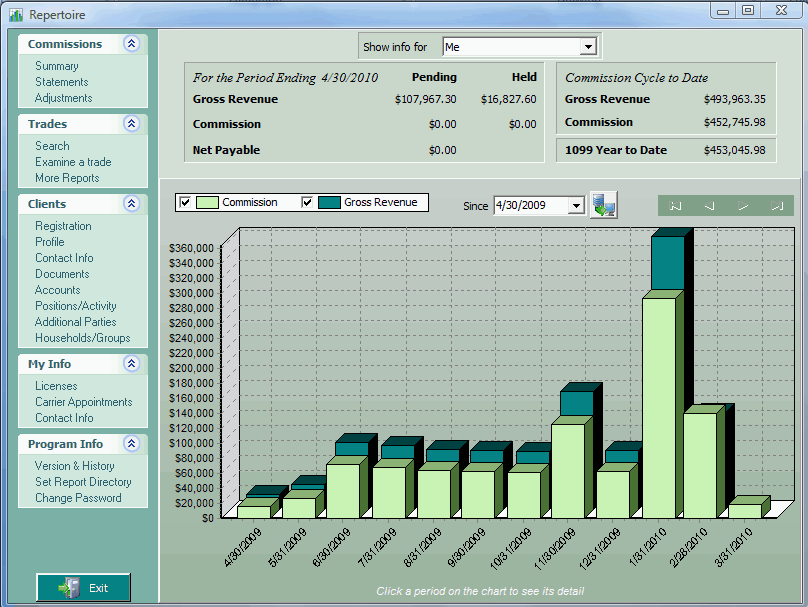The height and width of the screenshot is (607, 808).
Task: Select the 1/31/2010 commission bar
Action: tap(659, 408)
